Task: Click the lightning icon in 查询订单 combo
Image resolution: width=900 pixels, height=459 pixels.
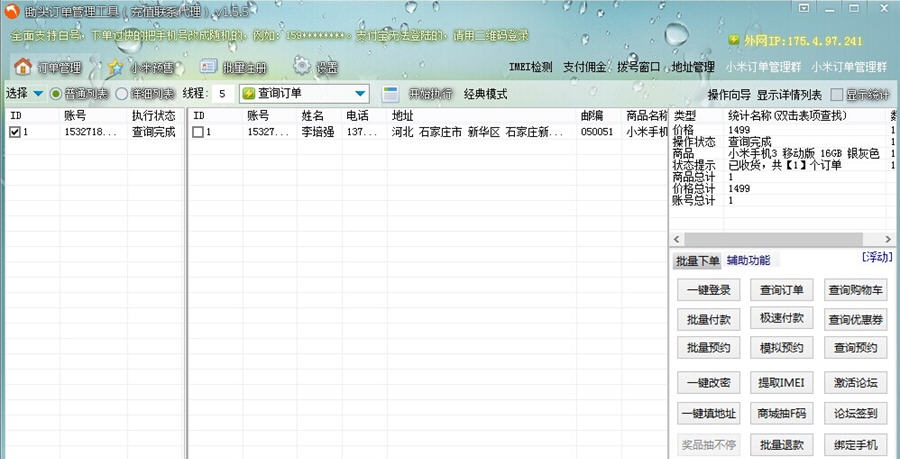Action: click(x=249, y=94)
